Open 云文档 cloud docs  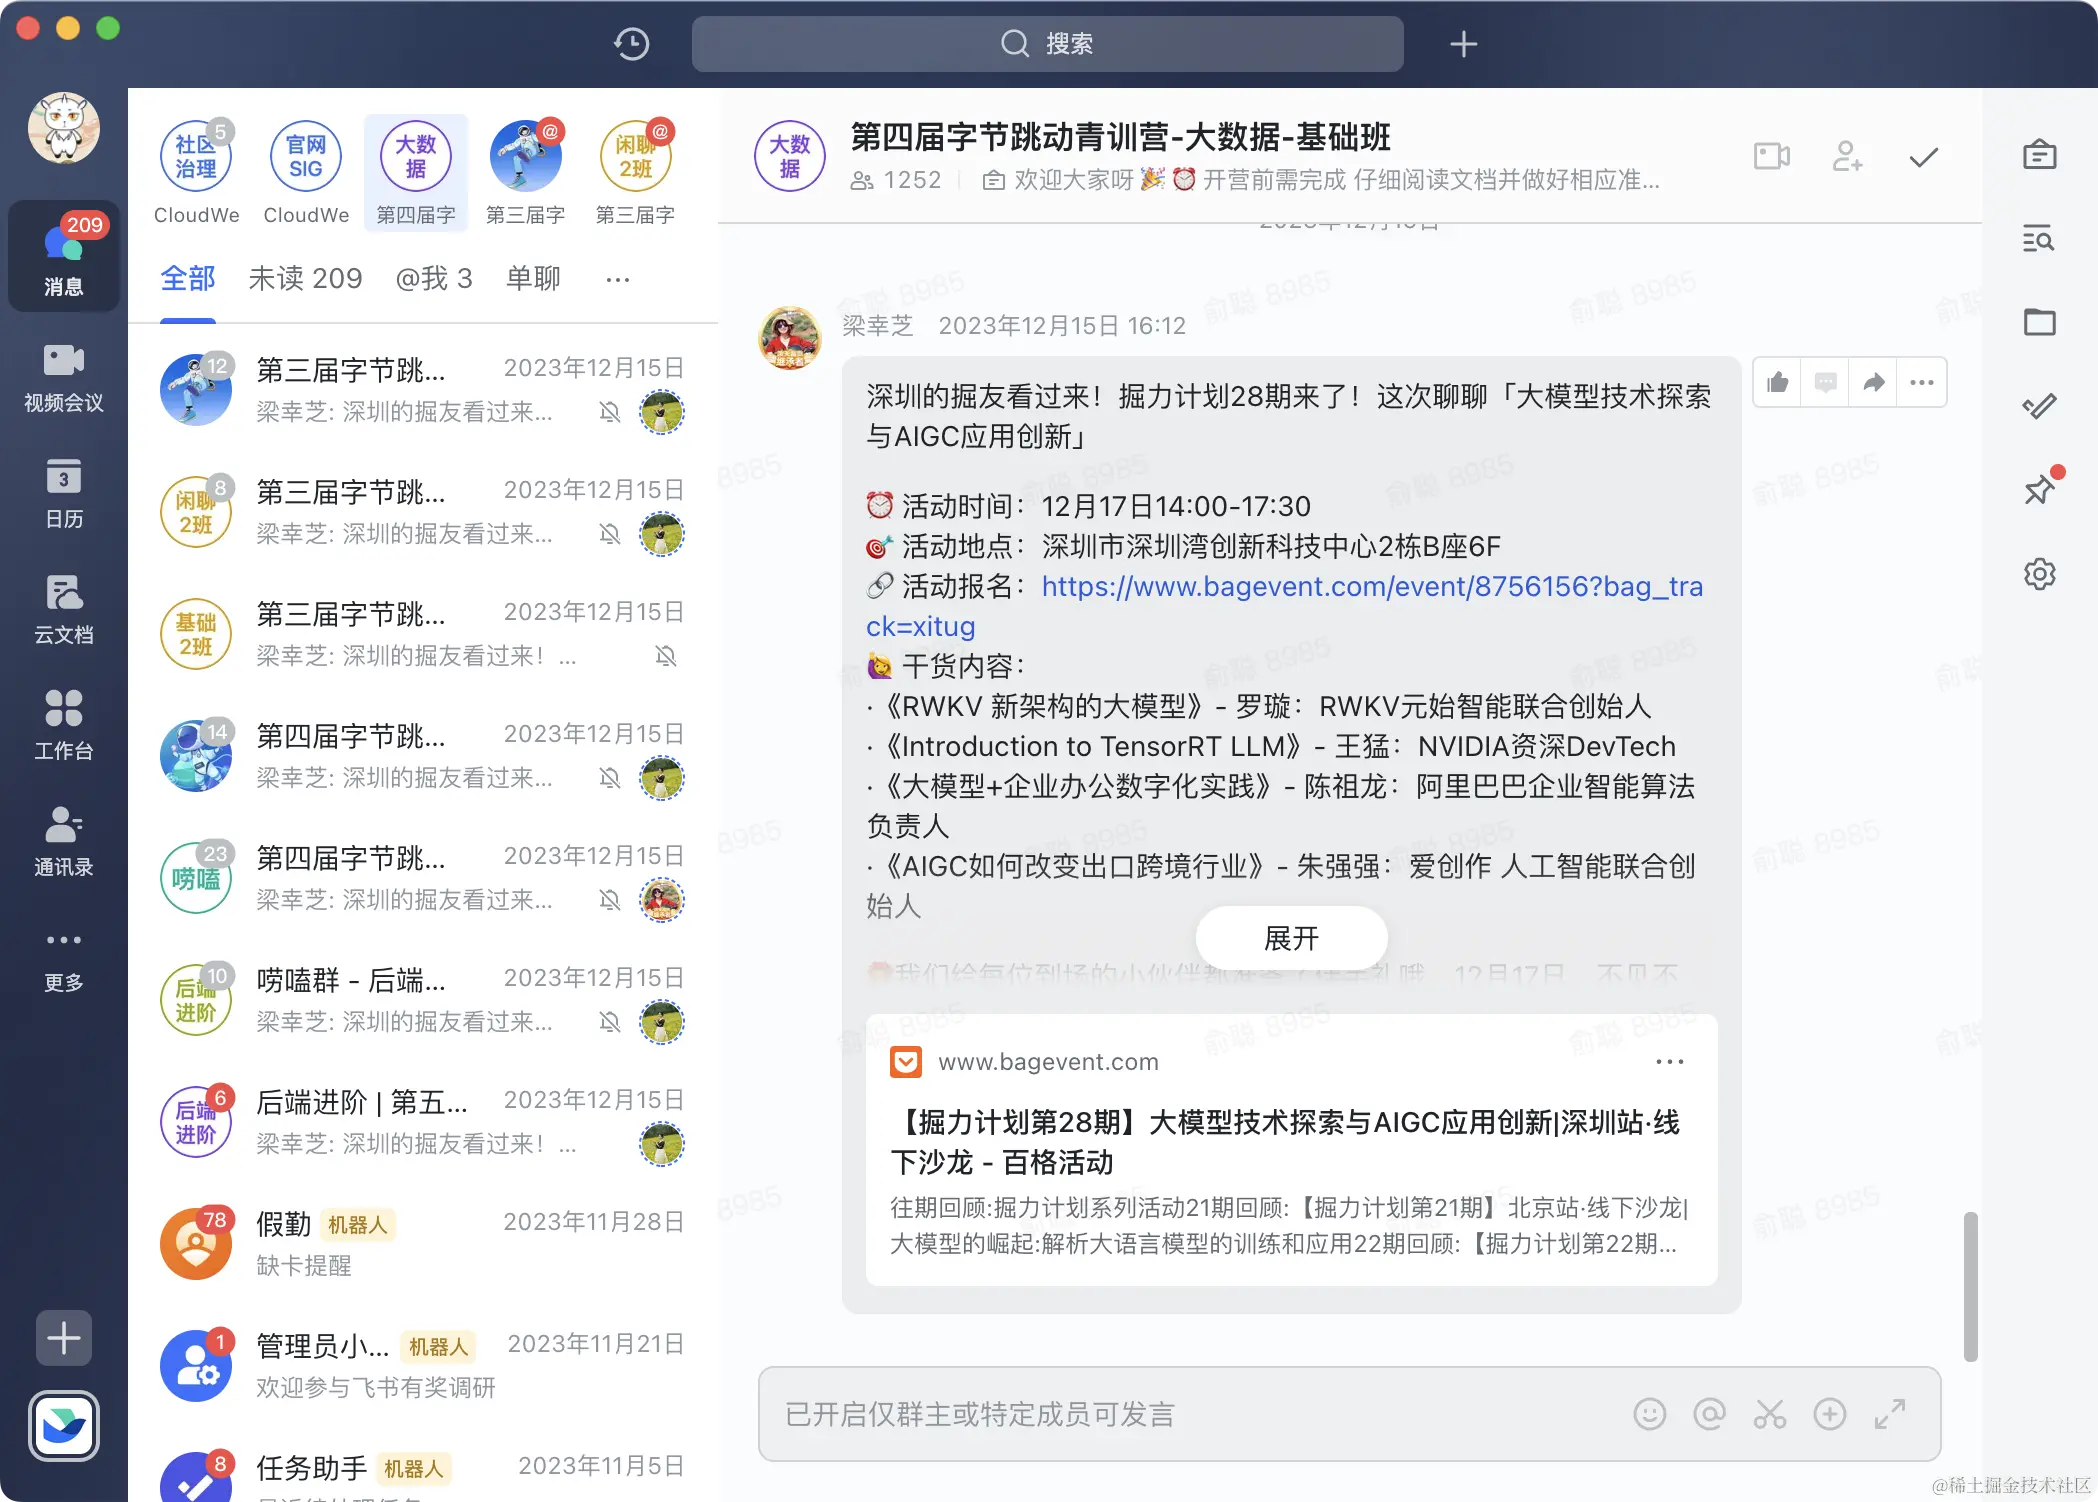click(x=64, y=610)
